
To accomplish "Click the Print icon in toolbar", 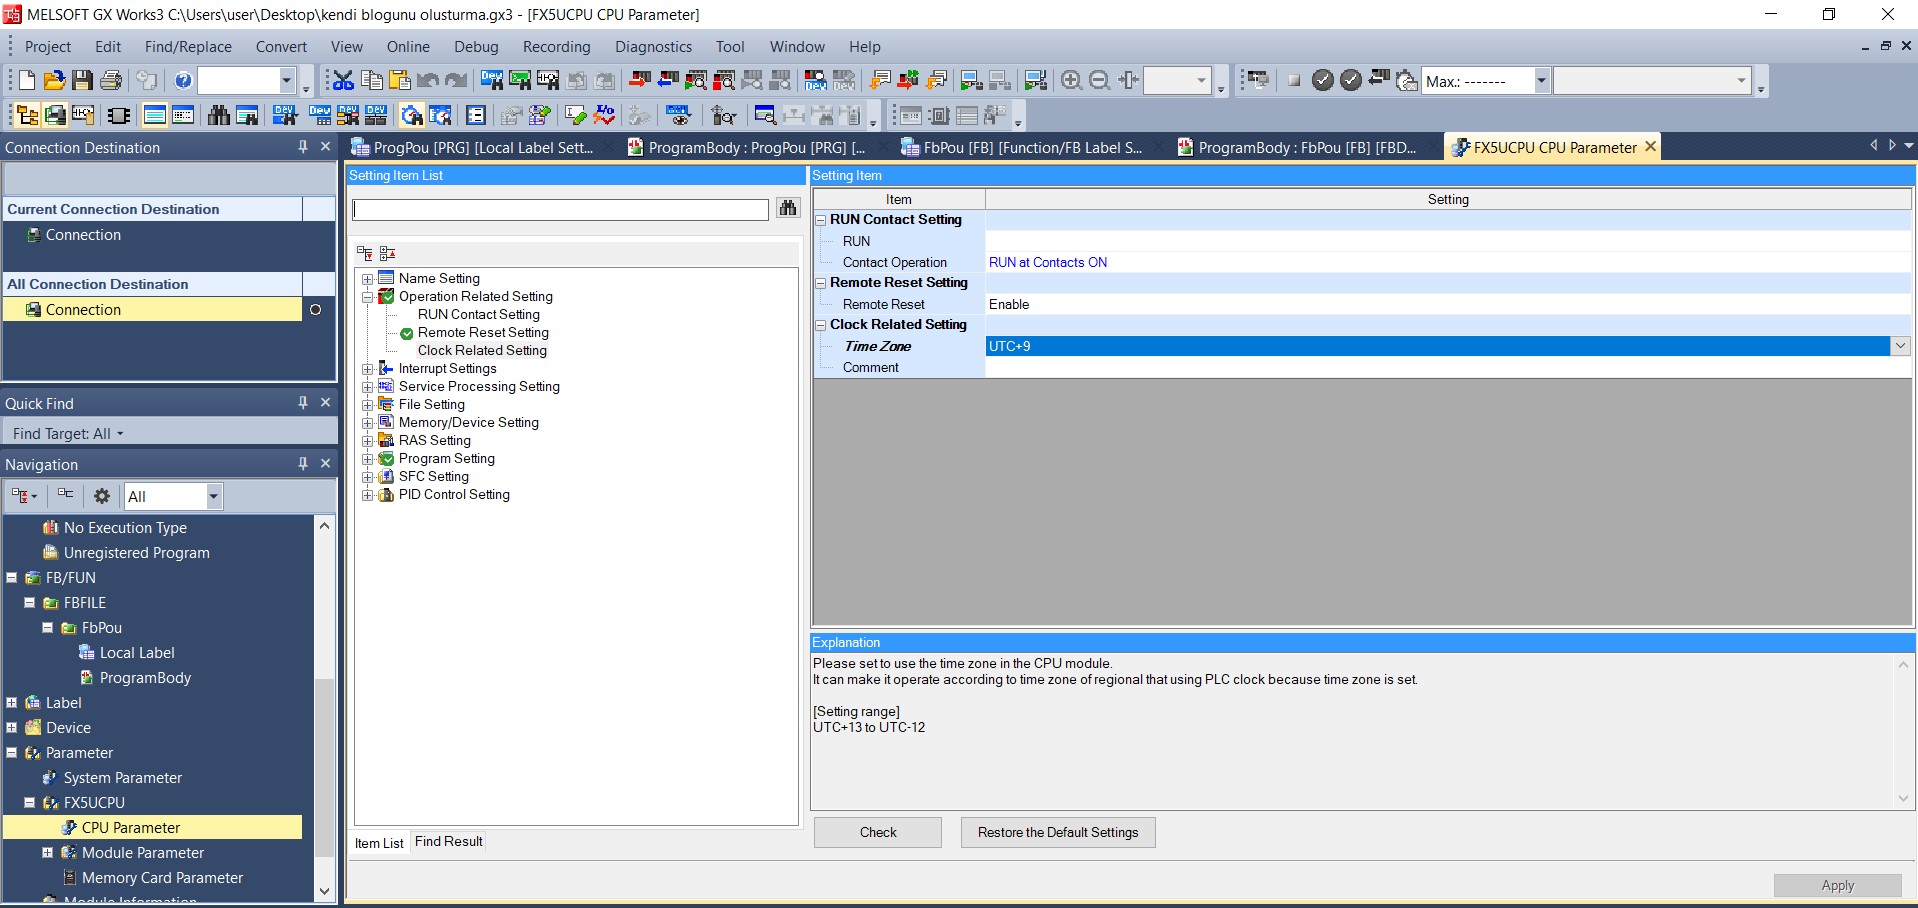I will (111, 81).
